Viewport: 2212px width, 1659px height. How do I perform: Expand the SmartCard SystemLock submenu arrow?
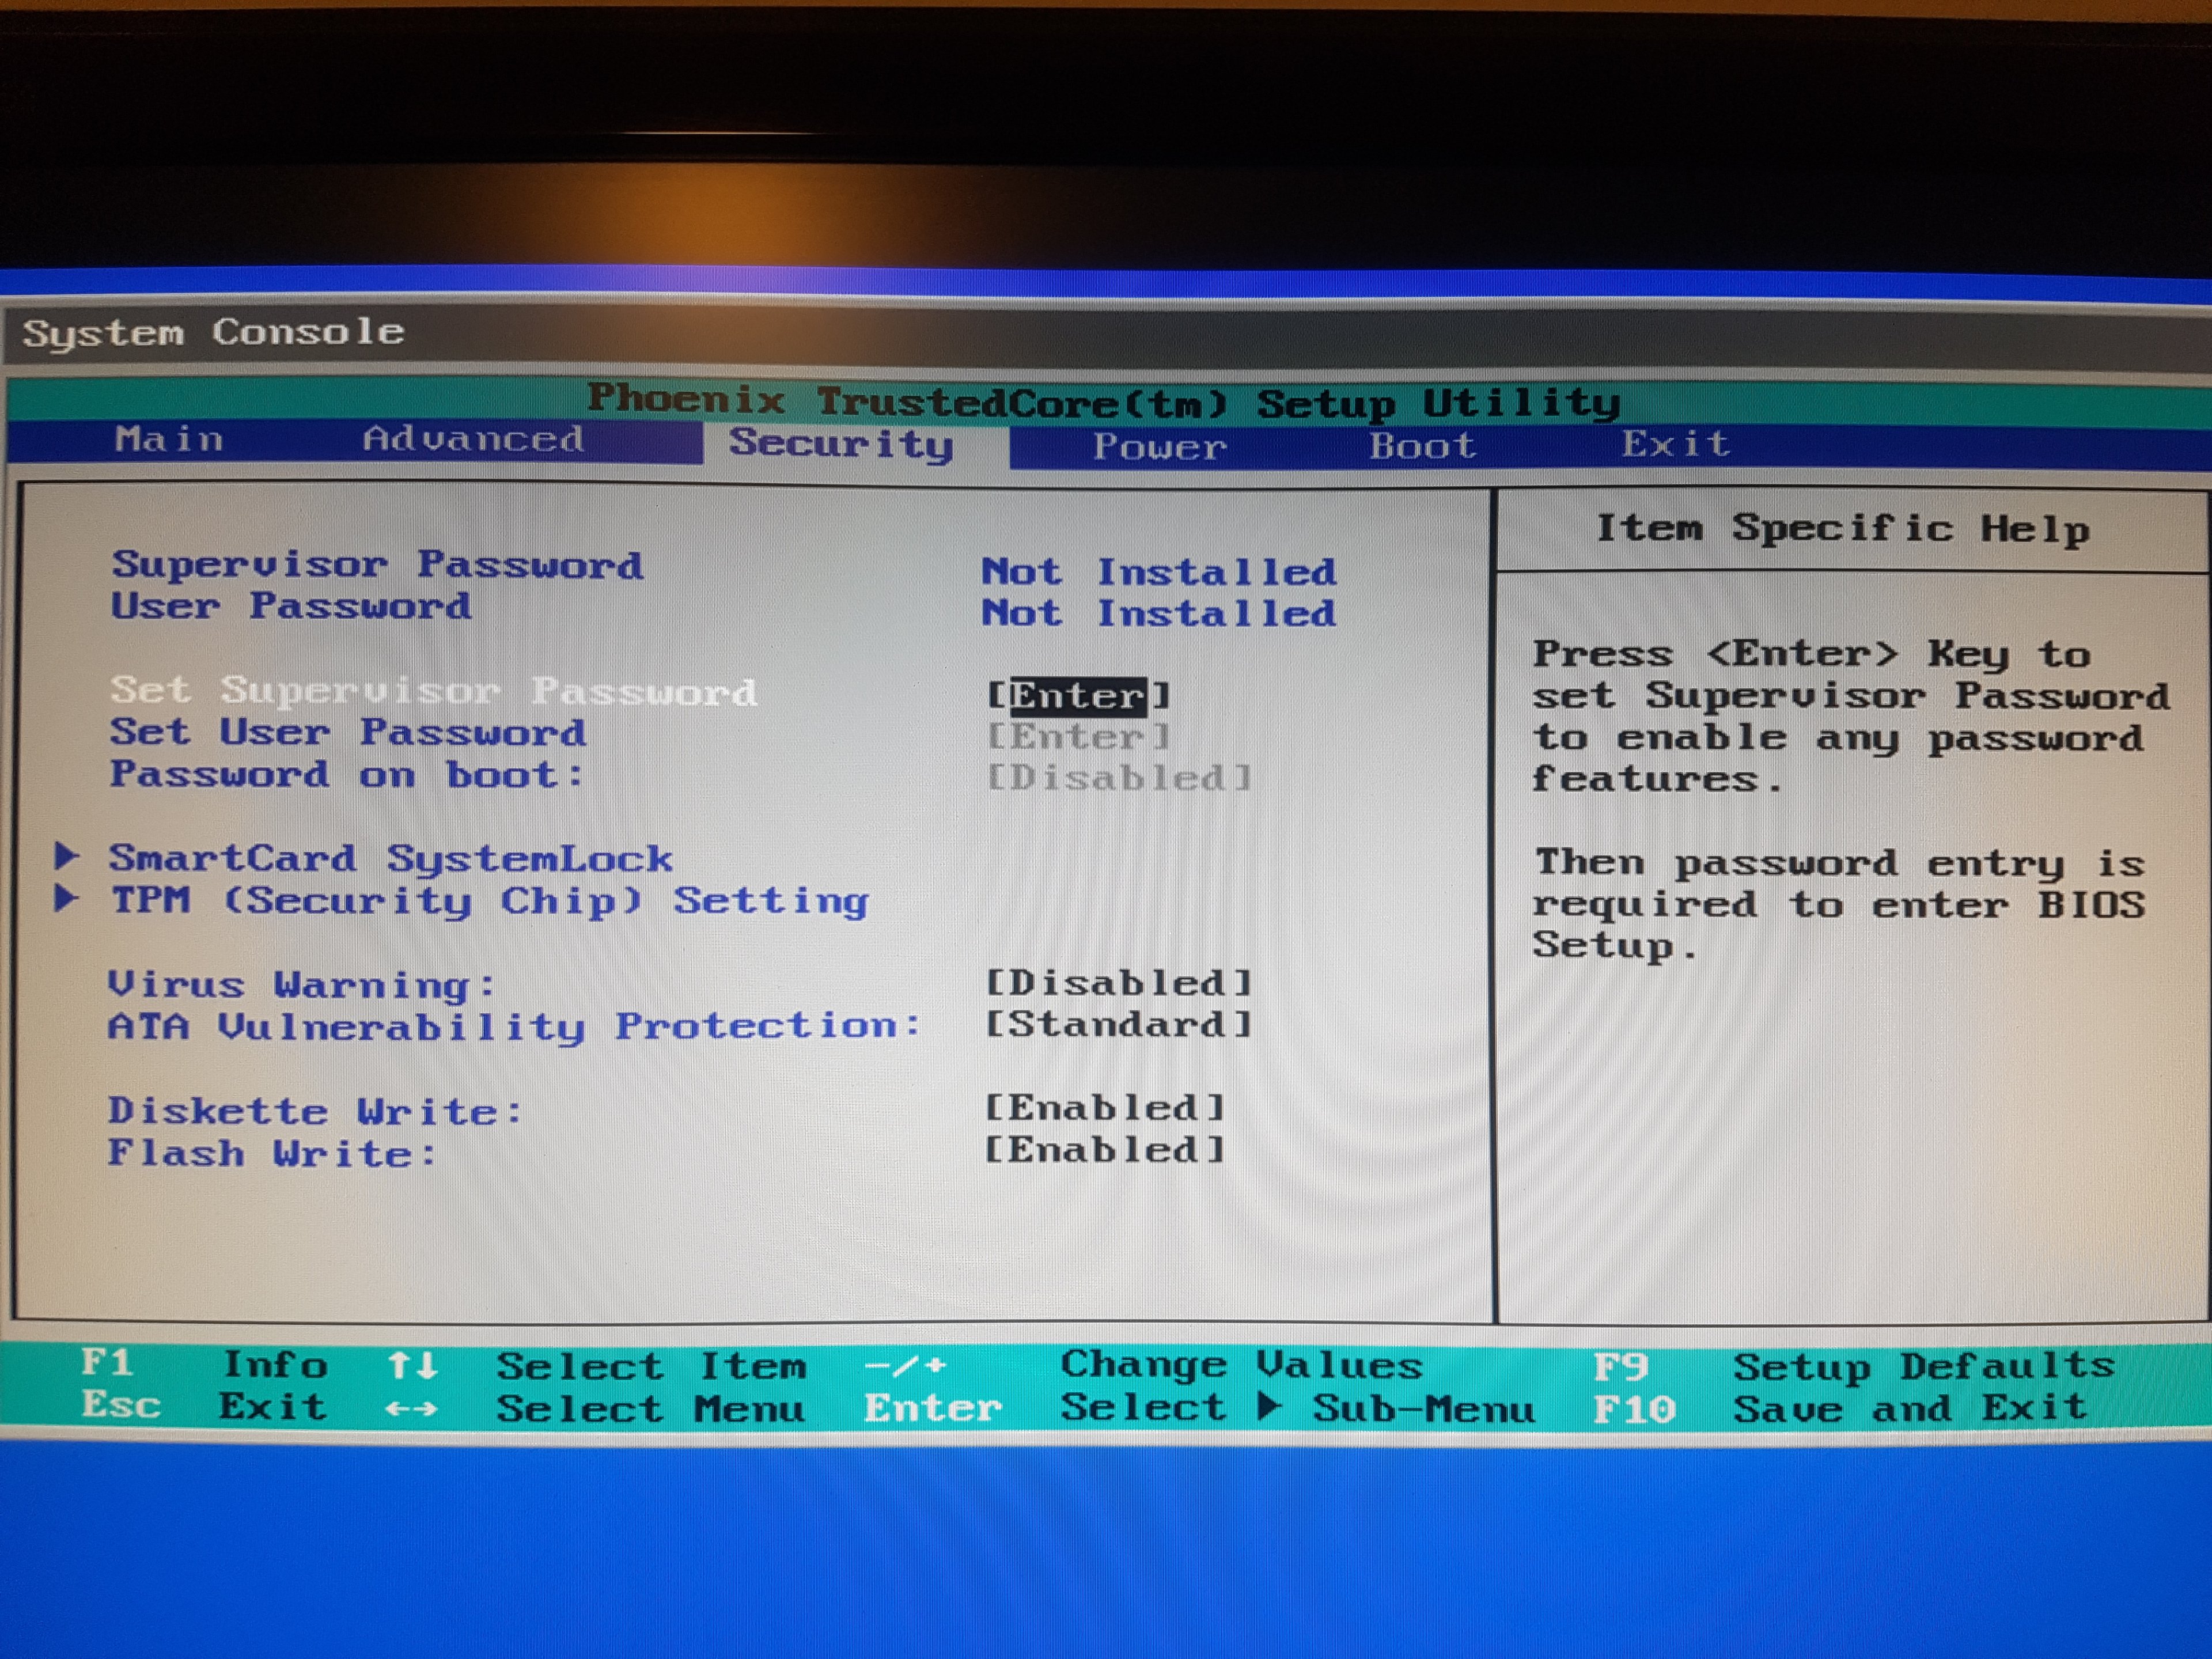[x=66, y=856]
